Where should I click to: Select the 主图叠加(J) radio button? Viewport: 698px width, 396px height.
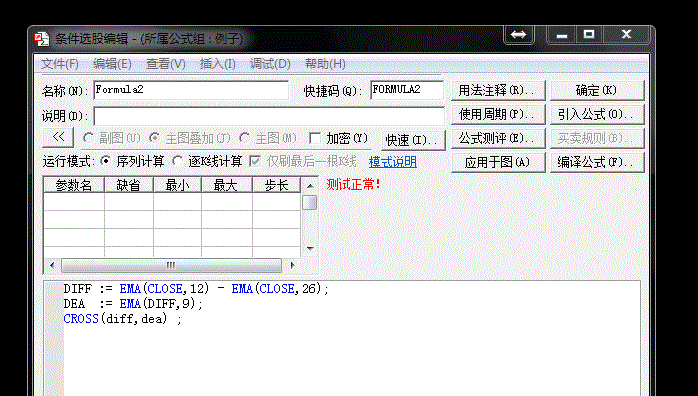(x=154, y=138)
